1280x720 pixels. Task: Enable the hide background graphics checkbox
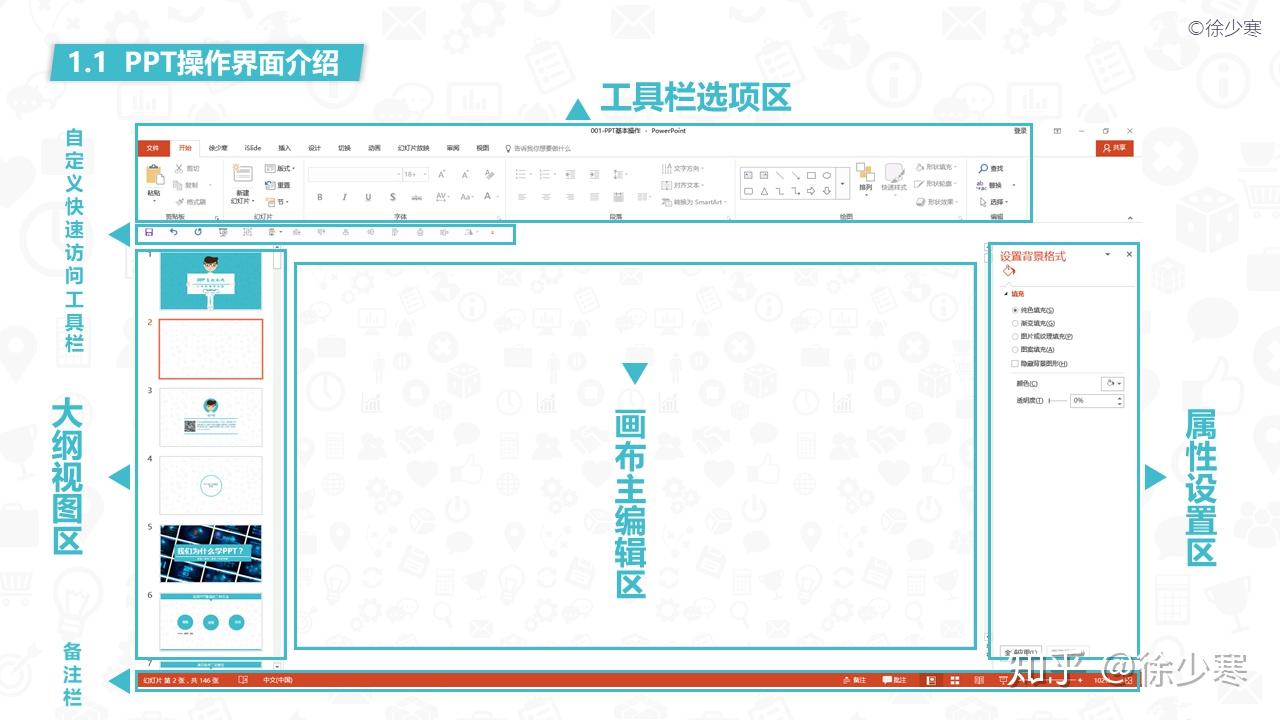coord(1013,363)
